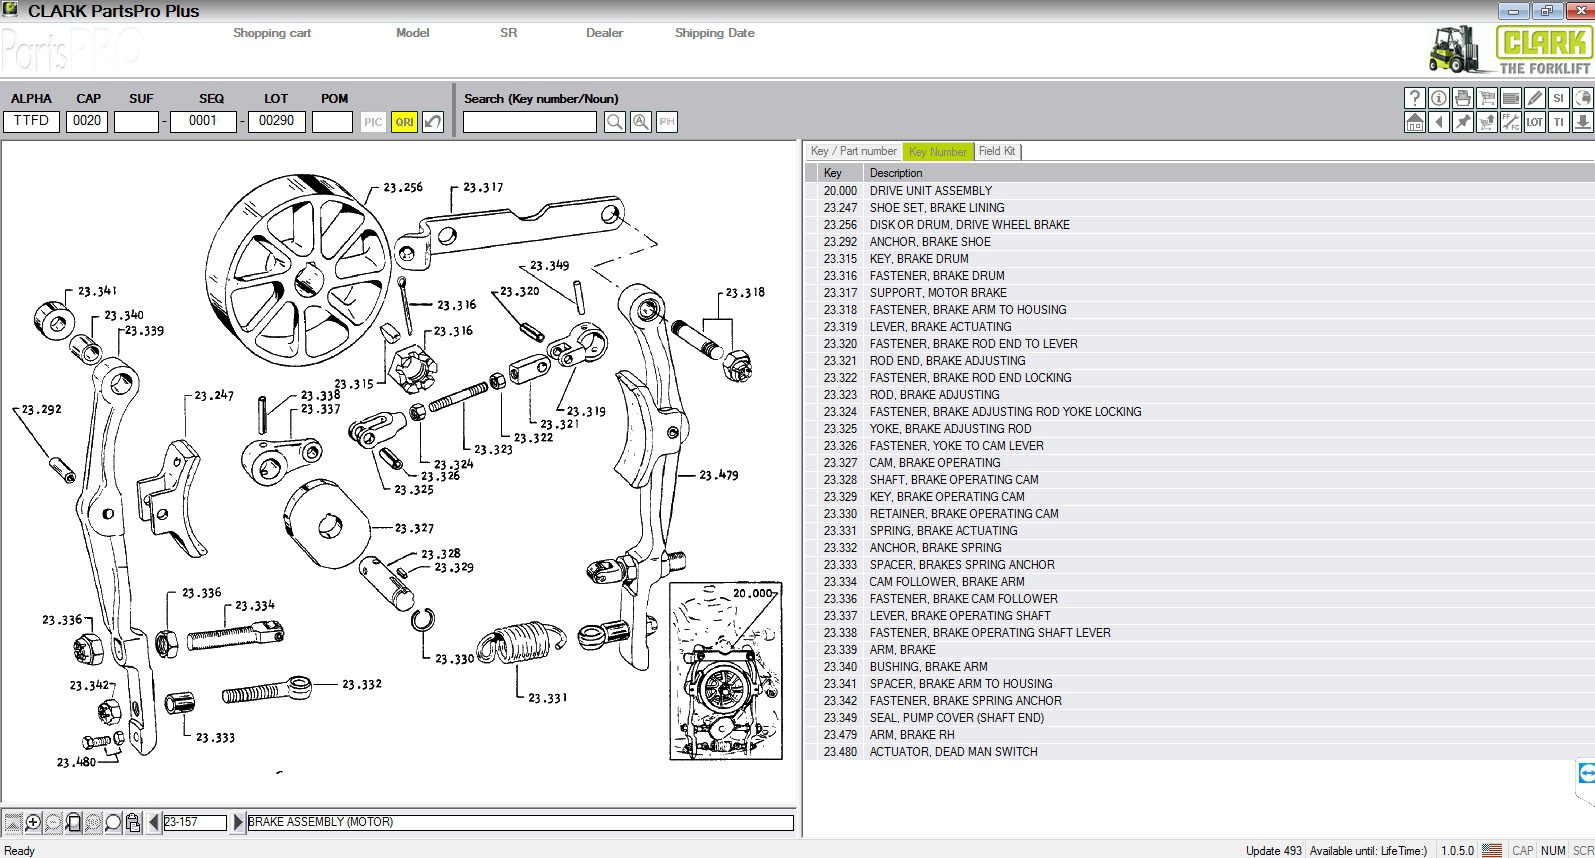Zoom in on the diagram with plus magnifier
The width and height of the screenshot is (1595, 858).
click(33, 823)
